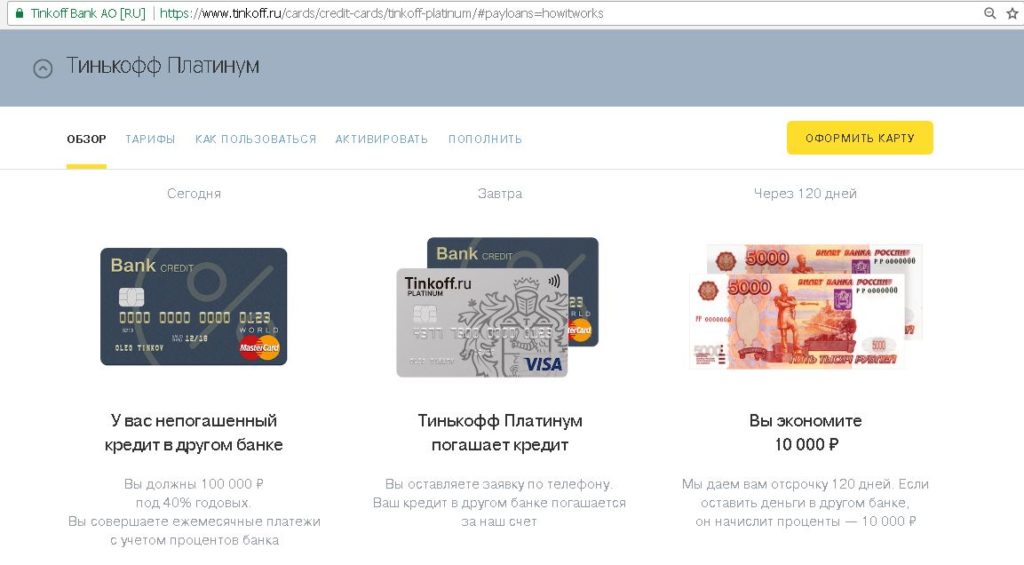Click the Вы экономите 10 000 ₽ heading
The width and height of the screenshot is (1024, 565).
click(806, 432)
